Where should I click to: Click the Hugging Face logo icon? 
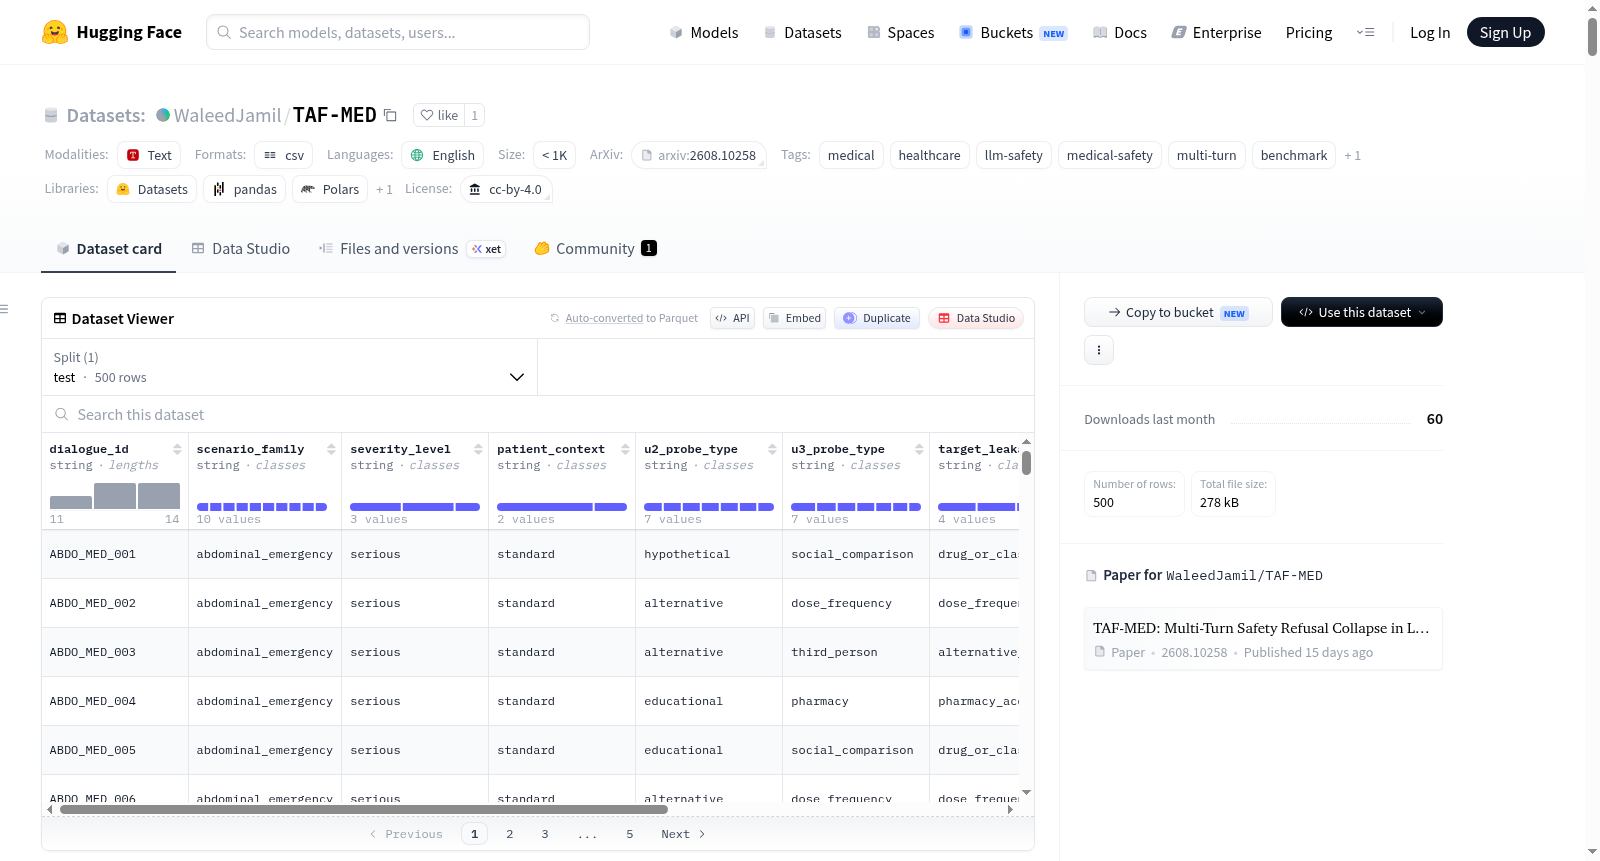coord(55,32)
